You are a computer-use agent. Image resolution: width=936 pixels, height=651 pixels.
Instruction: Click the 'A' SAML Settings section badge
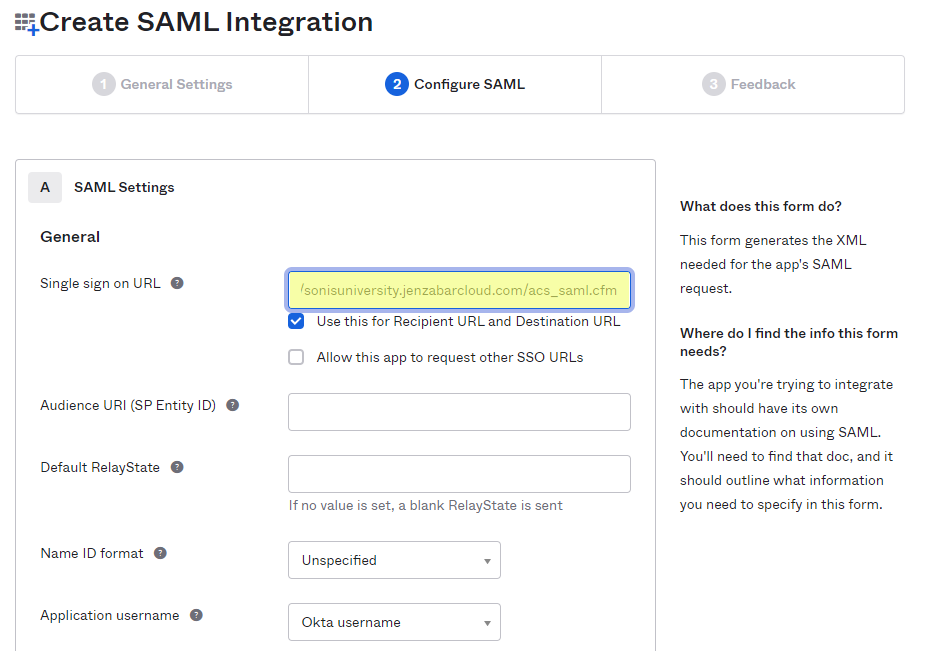[x=45, y=187]
